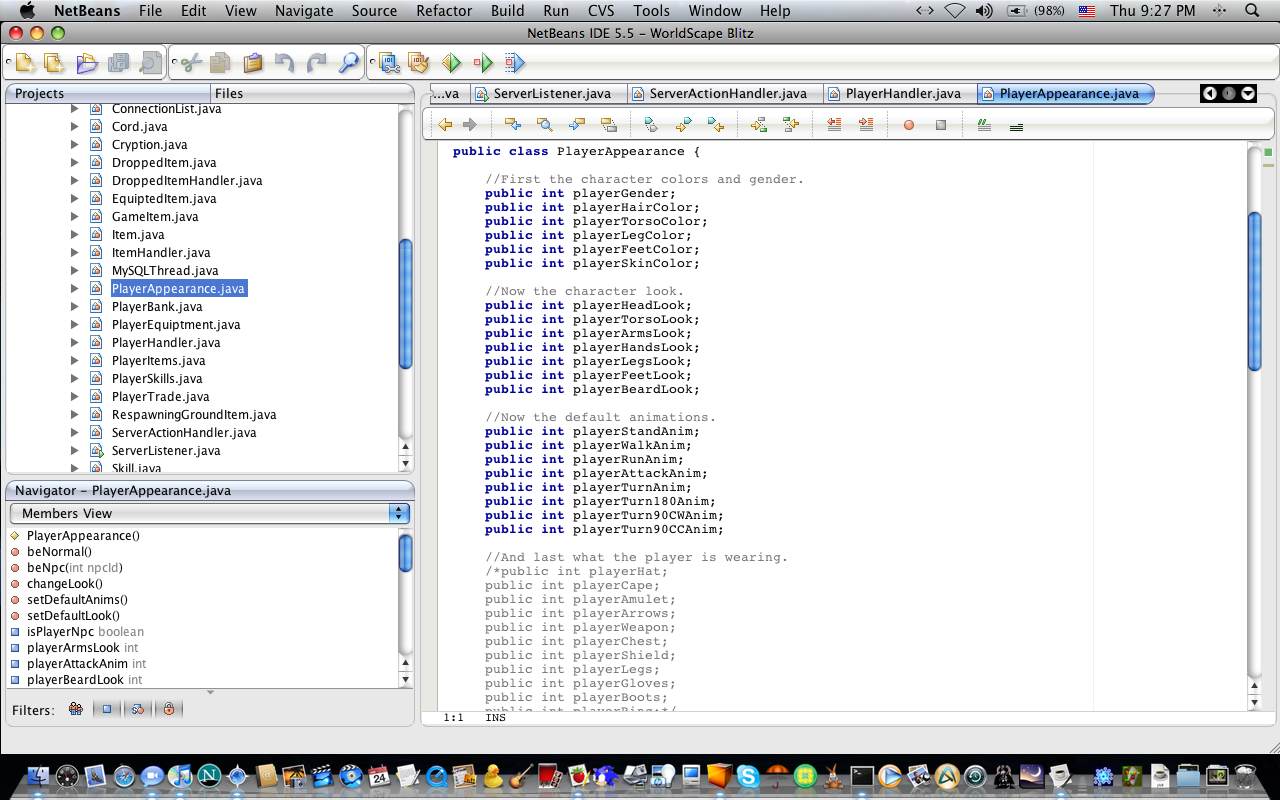1280x800 pixels.
Task: Click the Cut scissors icon
Action: (190, 64)
